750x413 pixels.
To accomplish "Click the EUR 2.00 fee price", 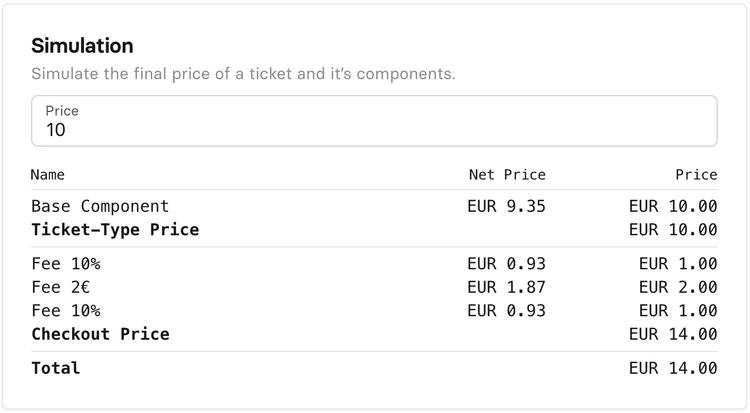I will (678, 287).
